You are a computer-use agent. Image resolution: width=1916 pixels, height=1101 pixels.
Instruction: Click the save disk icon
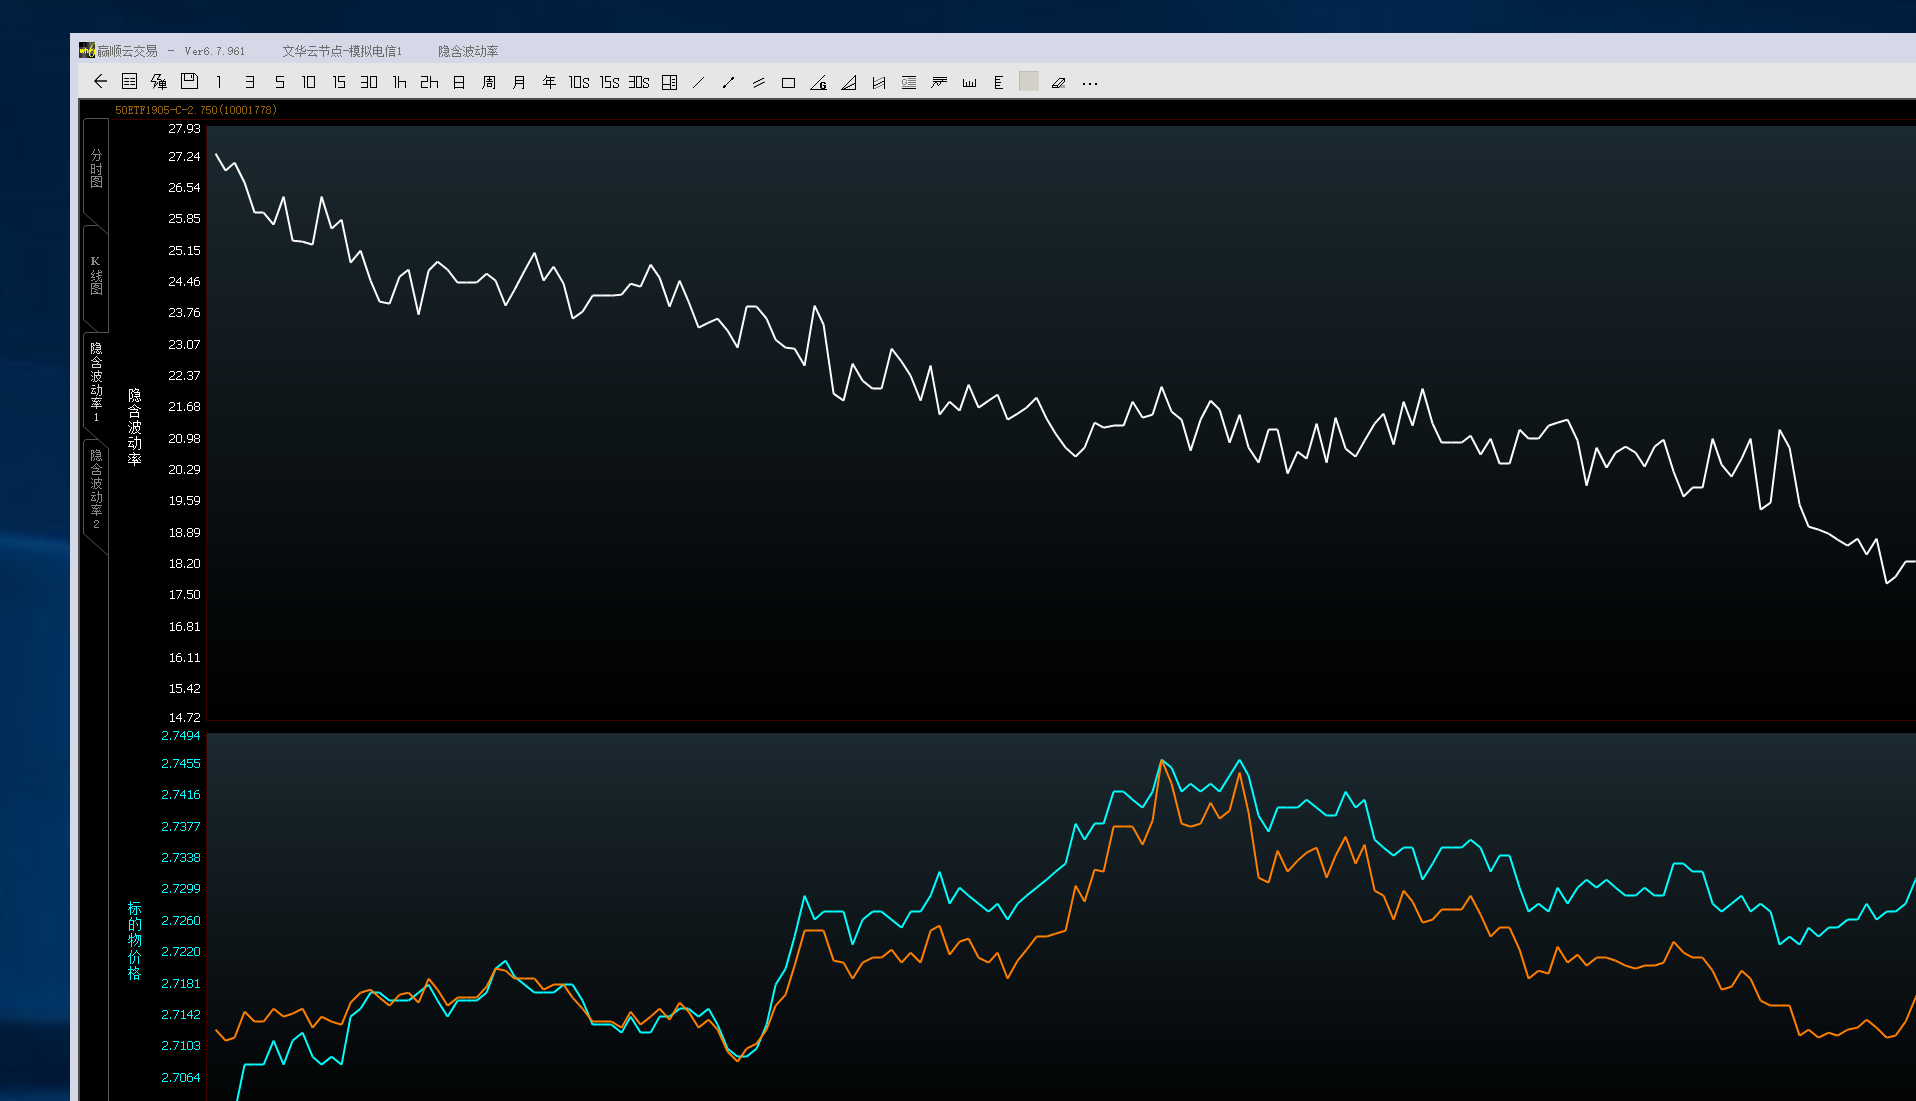tap(189, 82)
